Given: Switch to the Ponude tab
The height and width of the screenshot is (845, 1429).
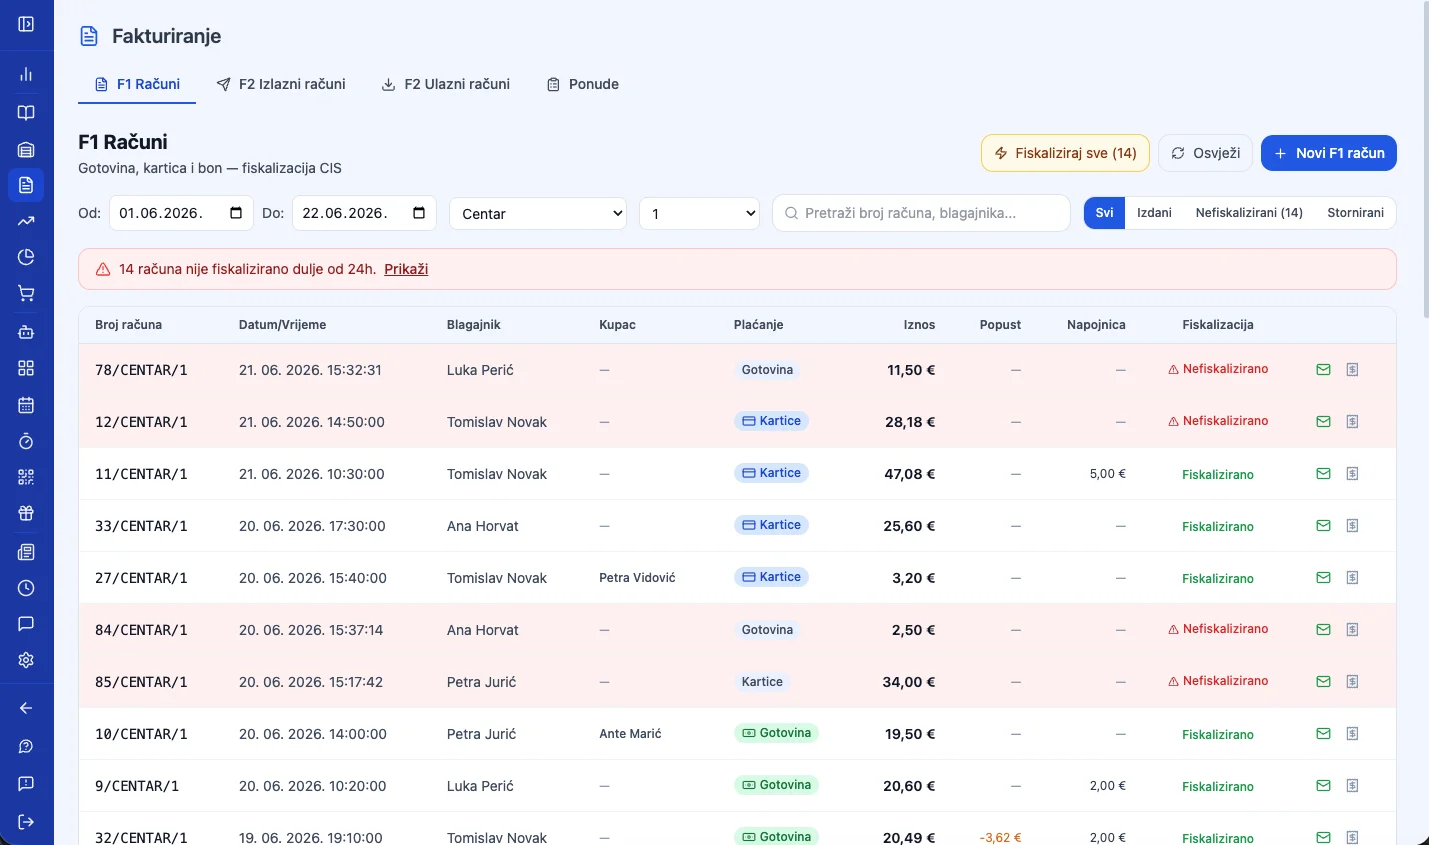Looking at the screenshot, I should (x=583, y=84).
